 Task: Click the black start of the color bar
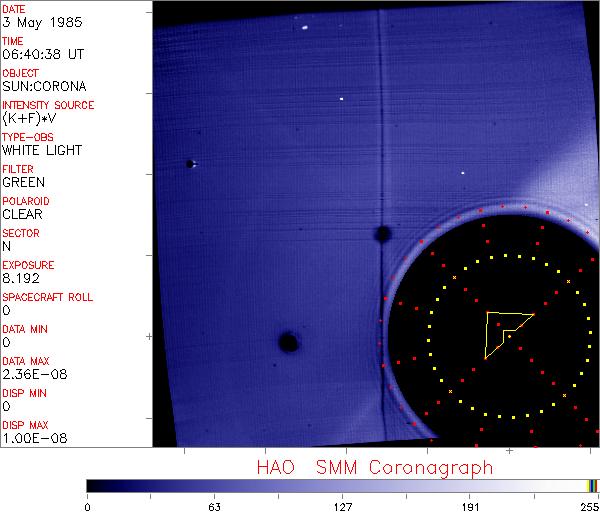pos(92,485)
